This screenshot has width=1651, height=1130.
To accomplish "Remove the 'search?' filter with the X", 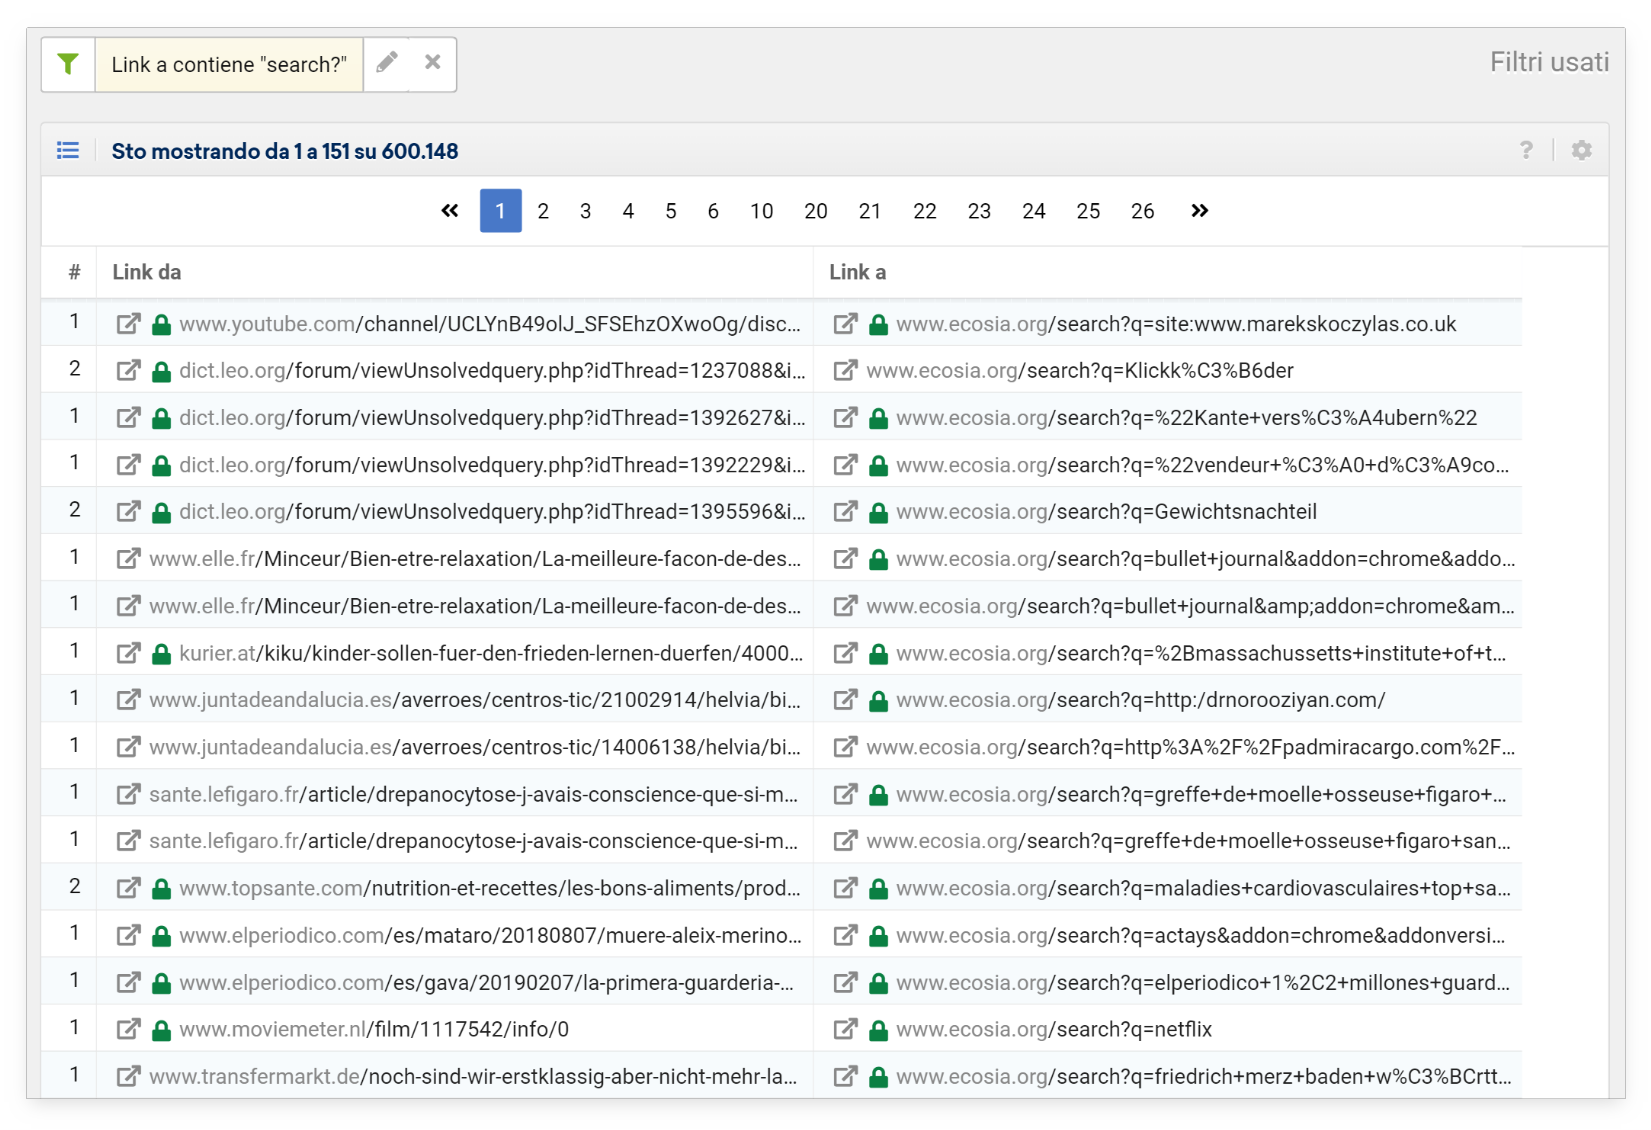I will coord(433,62).
